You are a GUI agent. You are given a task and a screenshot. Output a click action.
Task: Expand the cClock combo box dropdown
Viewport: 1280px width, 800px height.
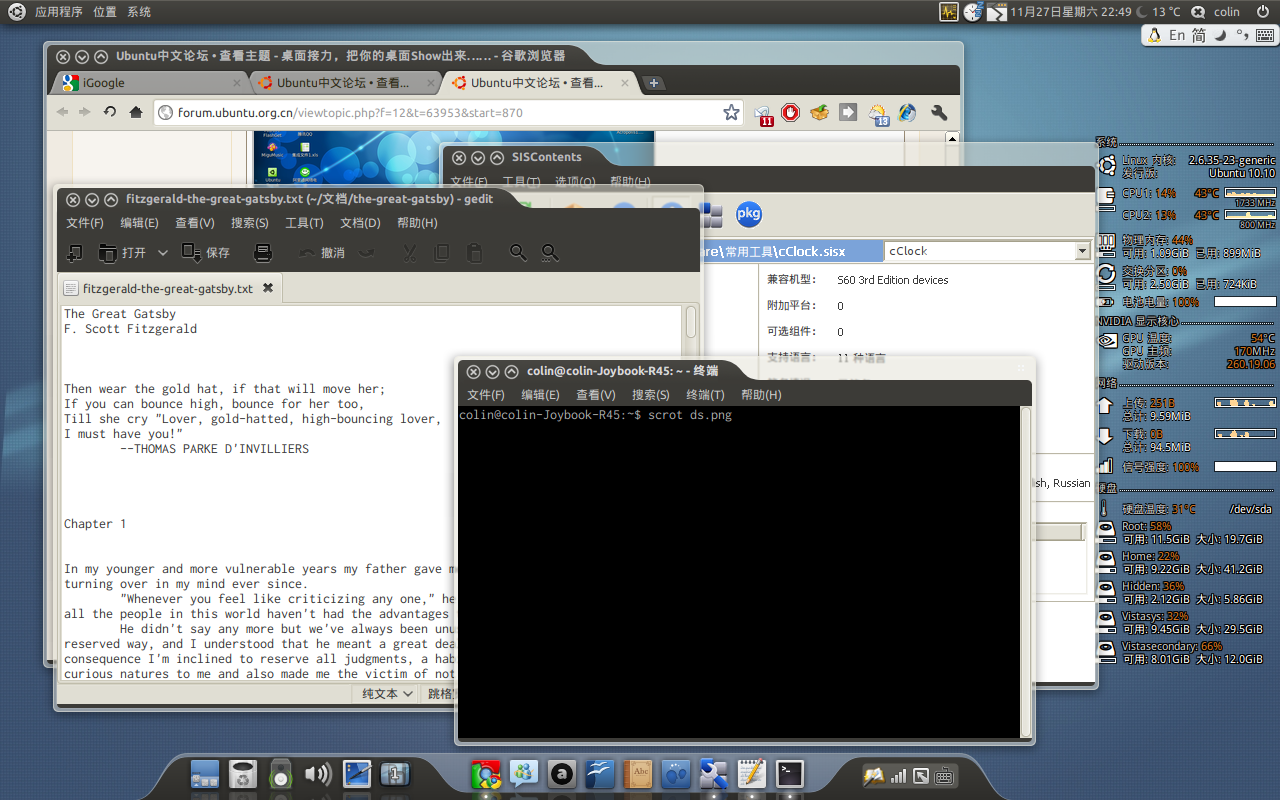1082,251
